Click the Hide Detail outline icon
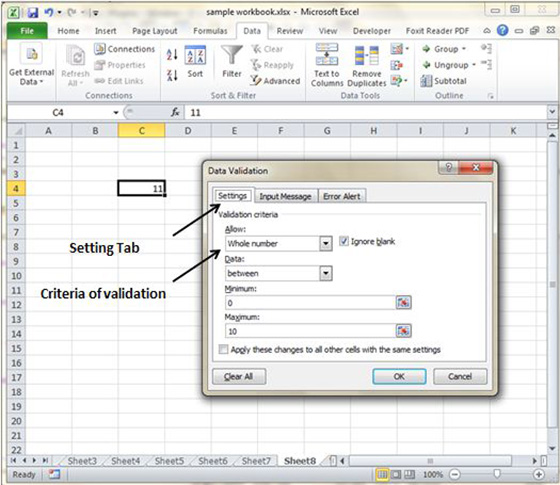The height and width of the screenshot is (485, 560). (486, 65)
